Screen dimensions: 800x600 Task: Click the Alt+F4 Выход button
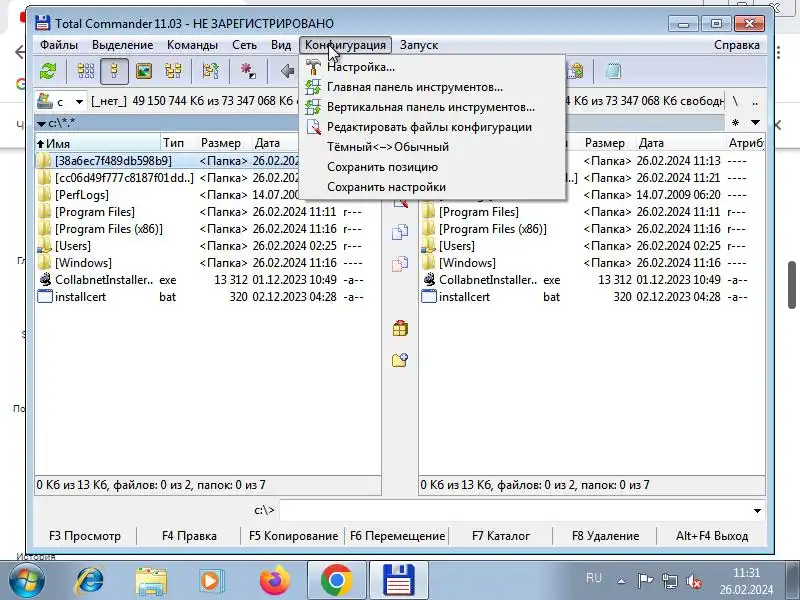click(x=712, y=536)
